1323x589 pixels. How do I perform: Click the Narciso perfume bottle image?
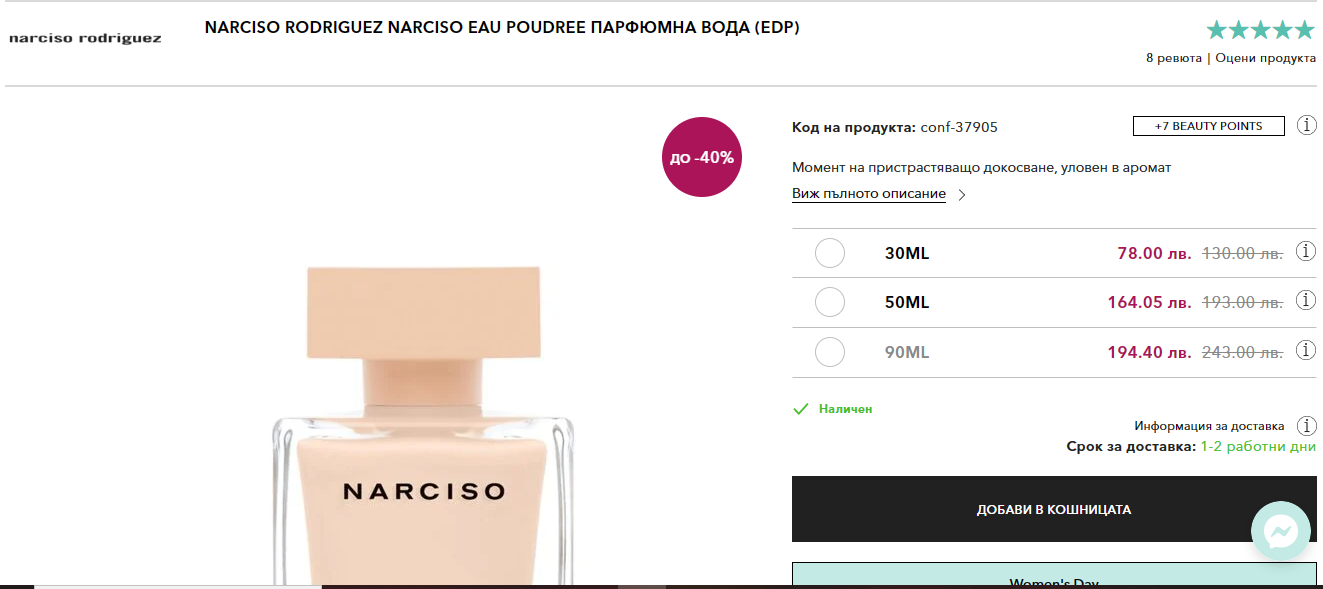pos(424,425)
